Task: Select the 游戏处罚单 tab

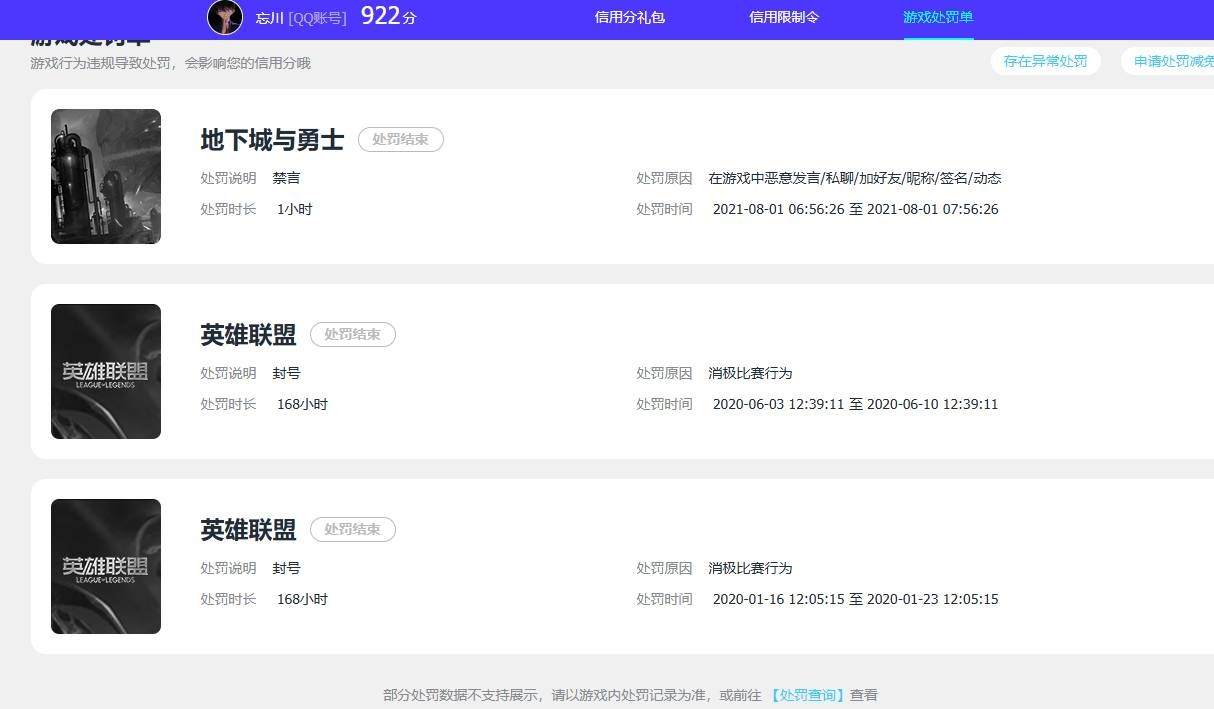Action: click(938, 17)
